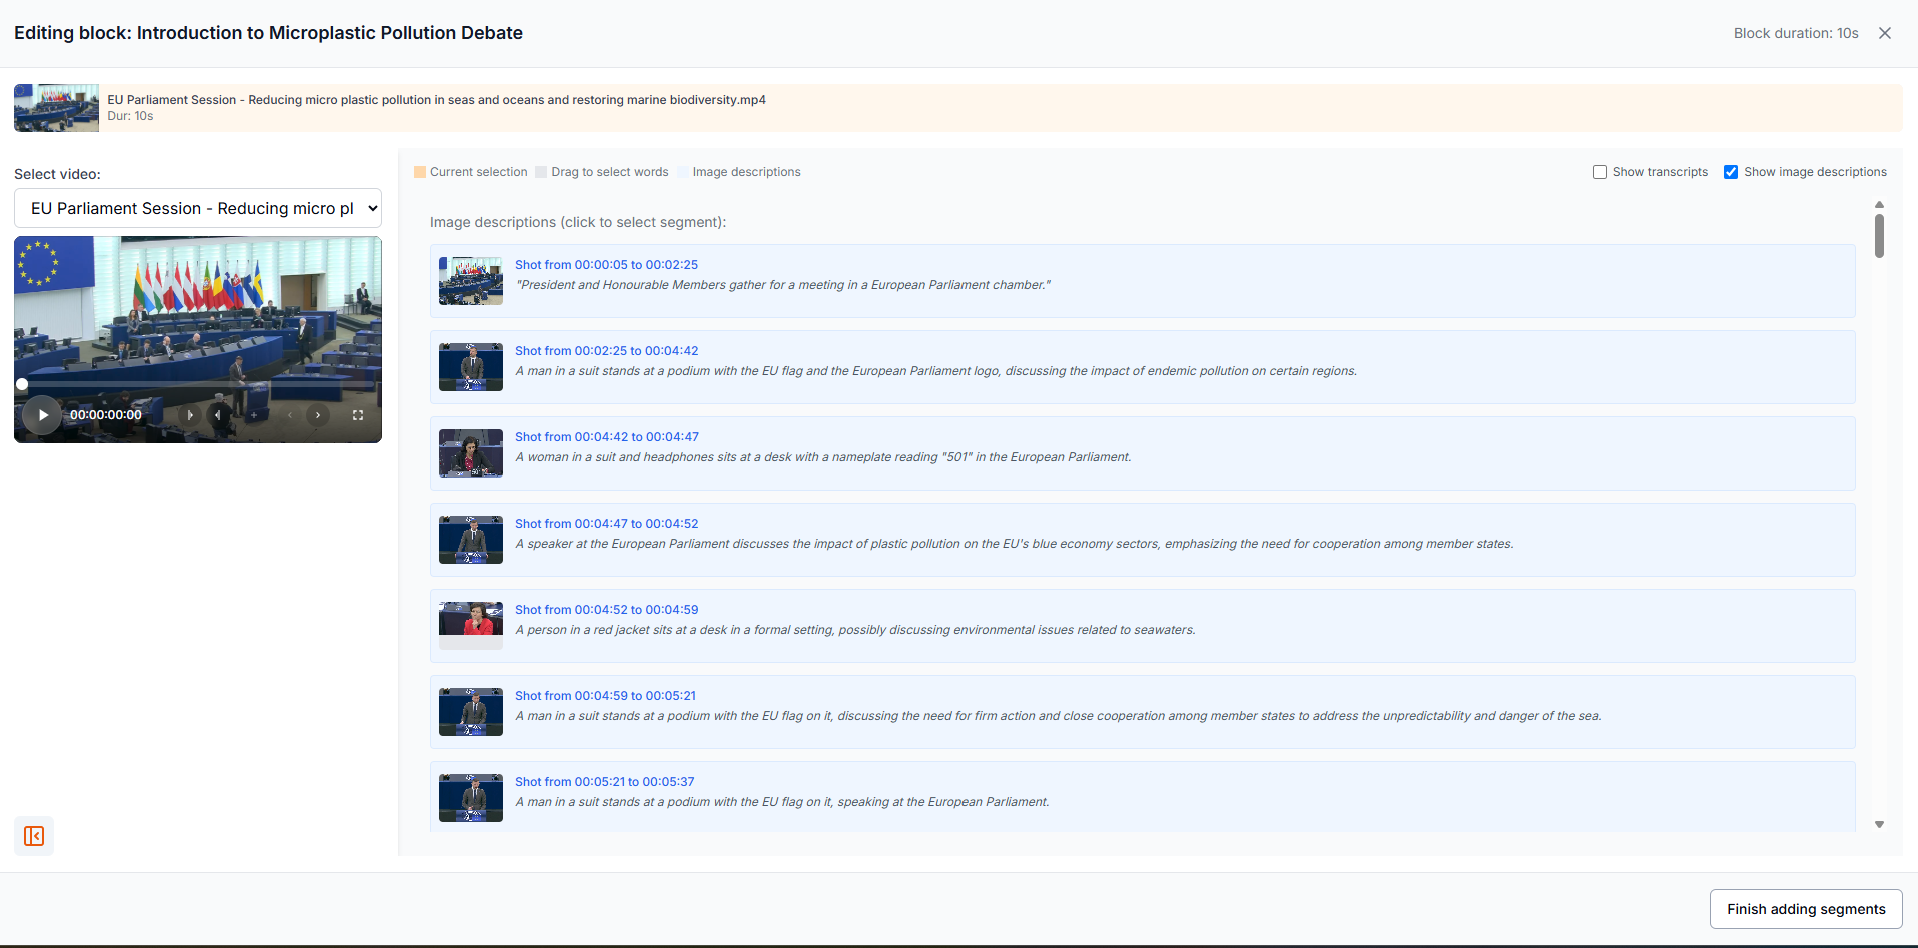The image size is (1918, 948).
Task: Click the mark-out bracket icon in player
Action: tap(218, 415)
